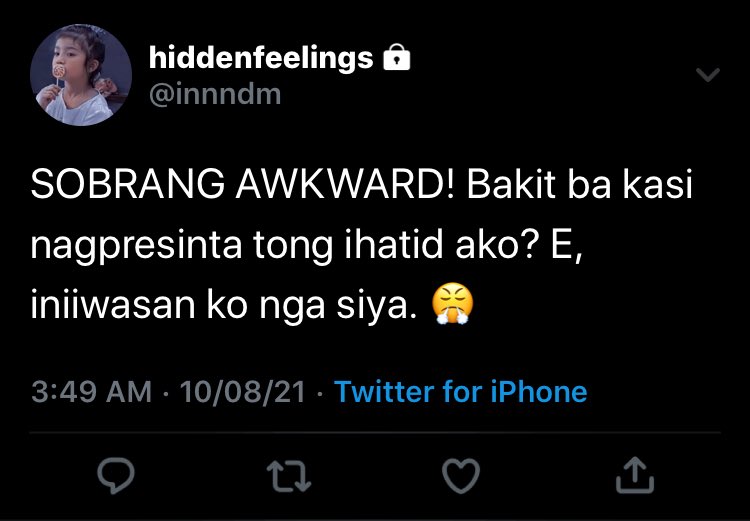This screenshot has height=521, width=750.
Task: Retweet this post using the arrows icon
Action: pyautogui.click(x=289, y=476)
